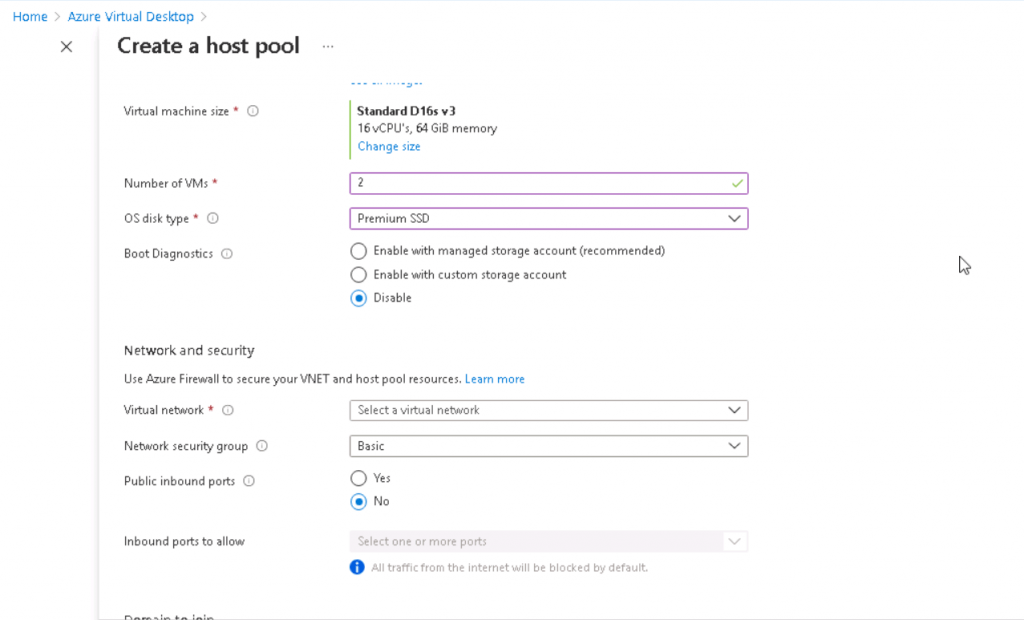The image size is (1024, 620).
Task: Open the ellipsis menu beside page title
Action: click(x=327, y=46)
